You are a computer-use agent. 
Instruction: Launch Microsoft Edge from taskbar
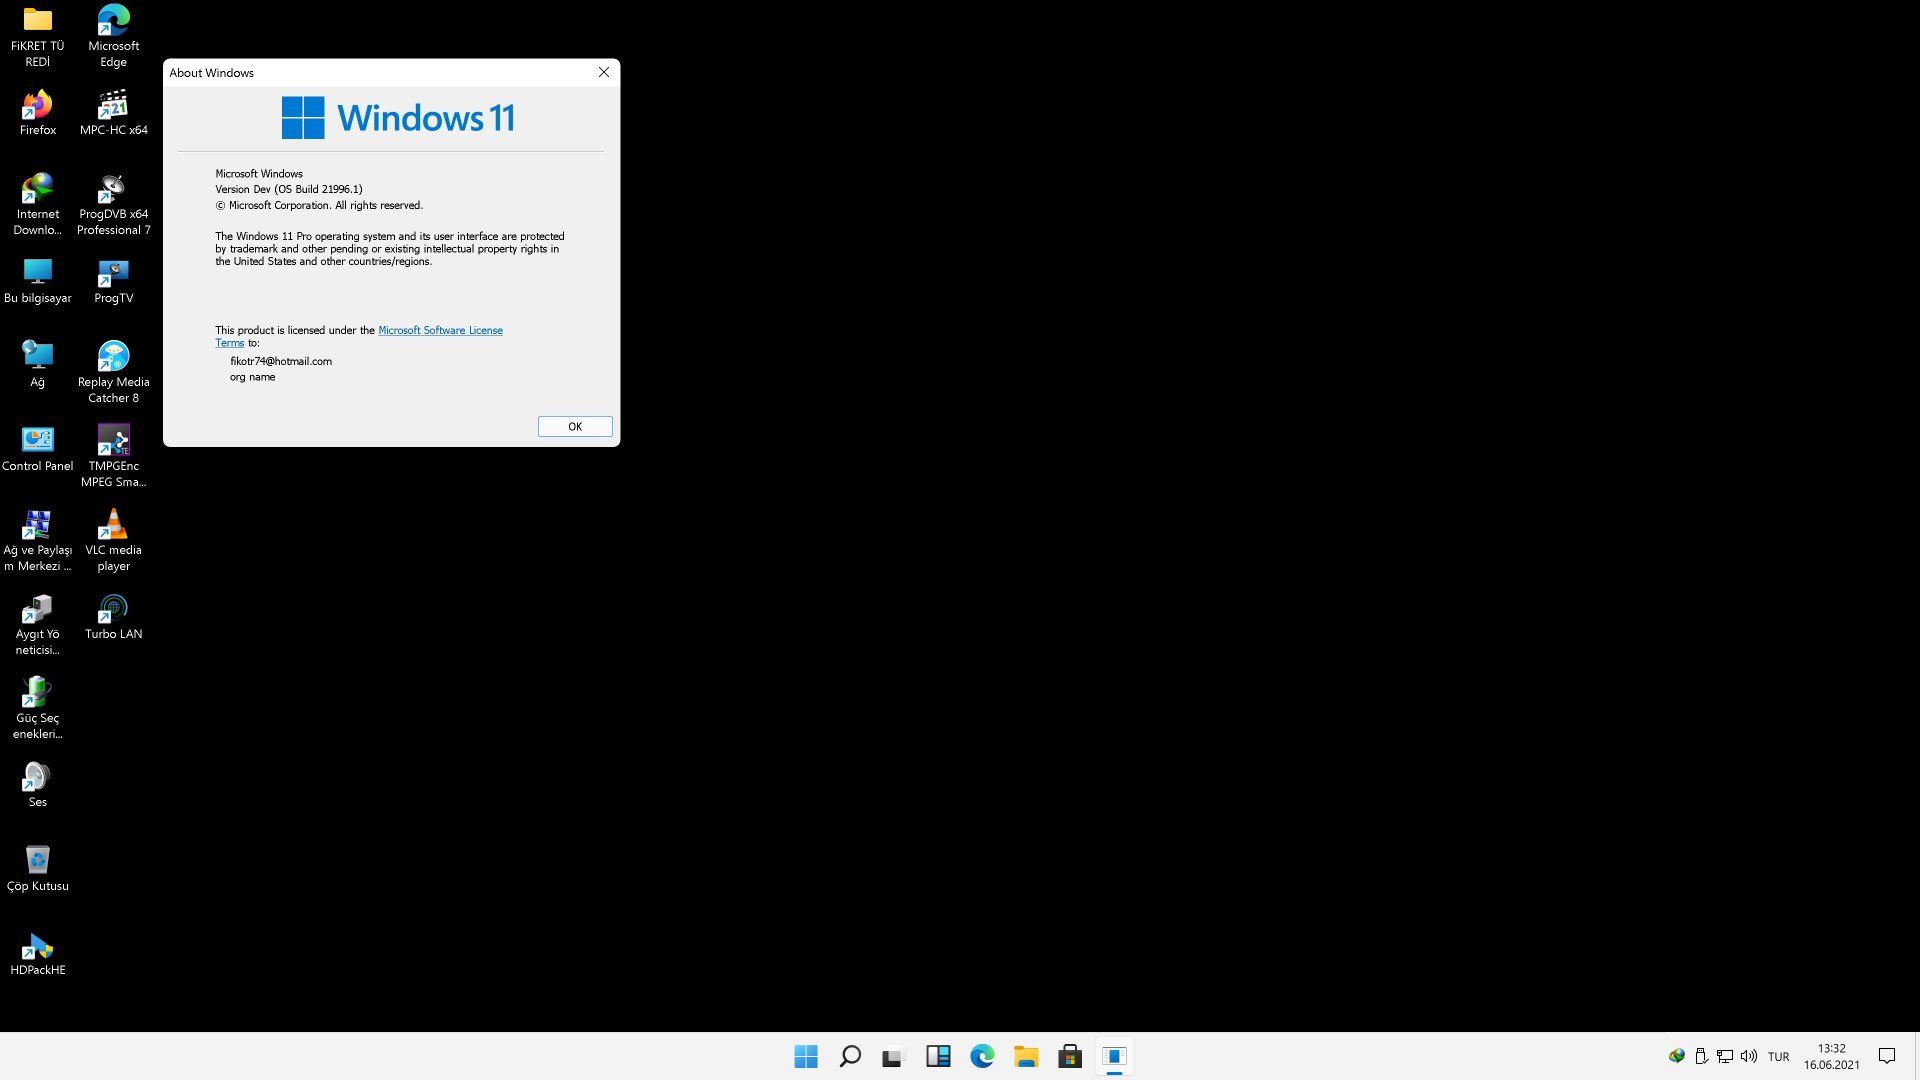pyautogui.click(x=982, y=1056)
